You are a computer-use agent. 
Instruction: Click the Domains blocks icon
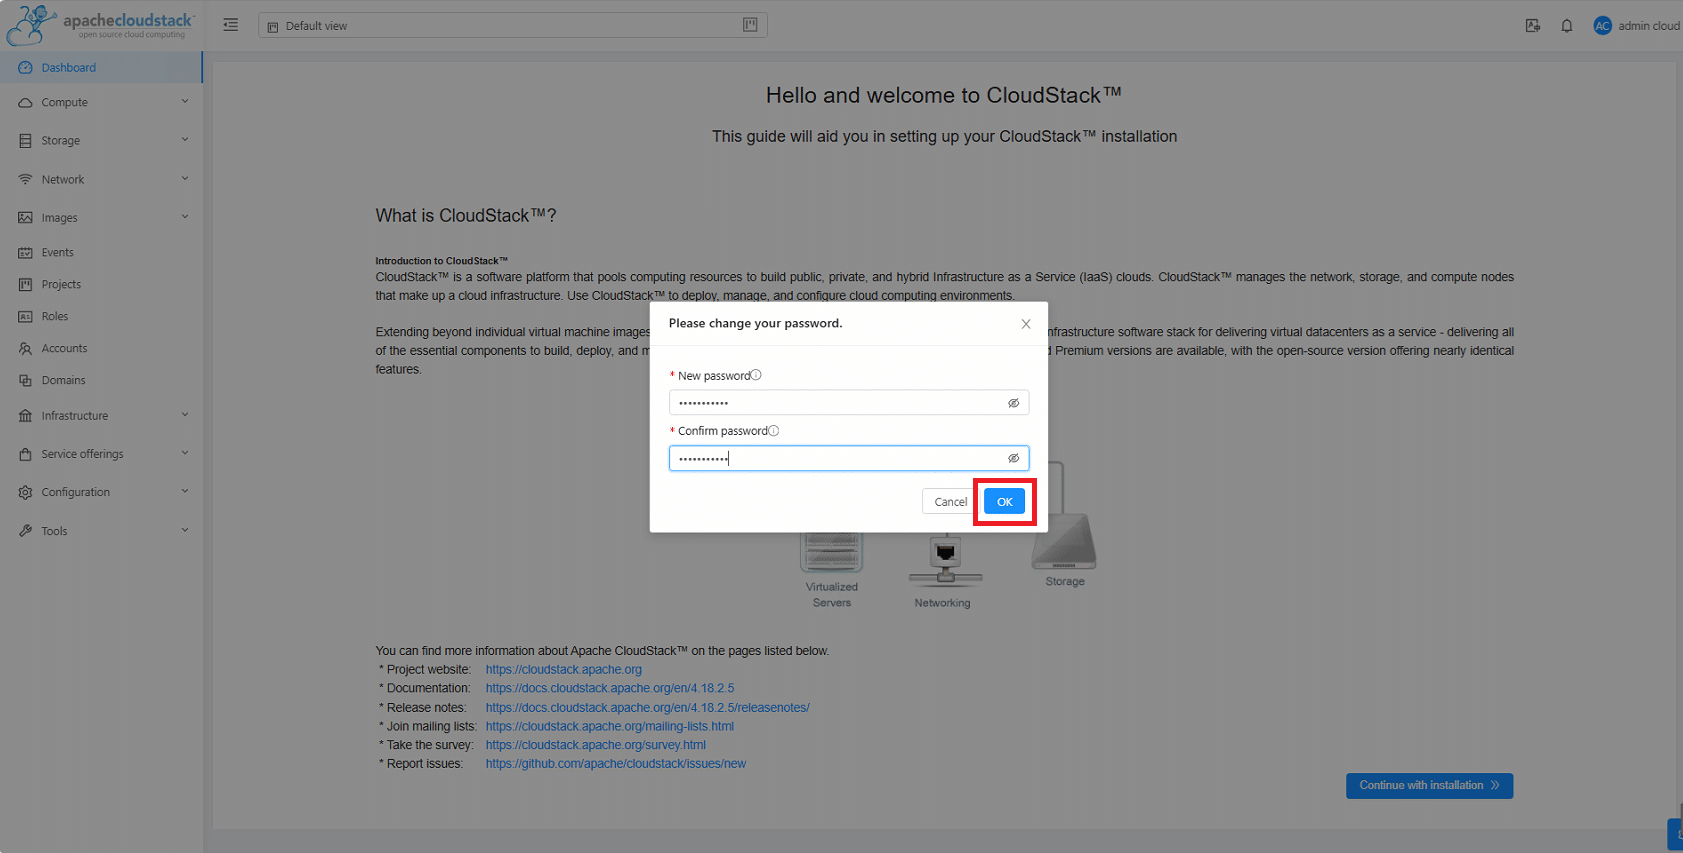point(25,381)
